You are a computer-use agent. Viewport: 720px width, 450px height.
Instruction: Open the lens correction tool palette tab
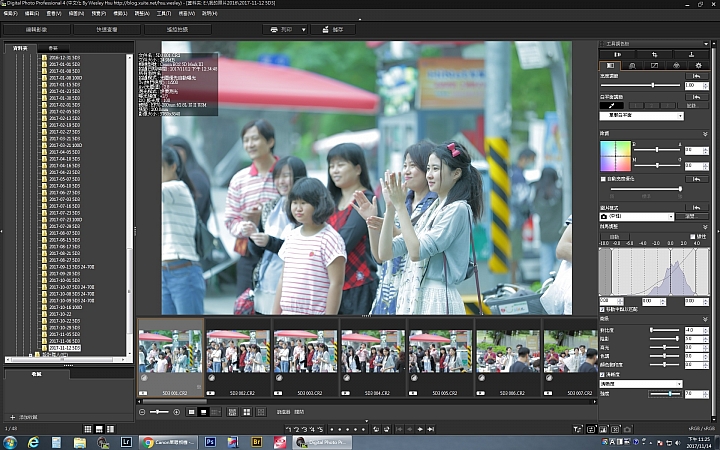[632, 66]
